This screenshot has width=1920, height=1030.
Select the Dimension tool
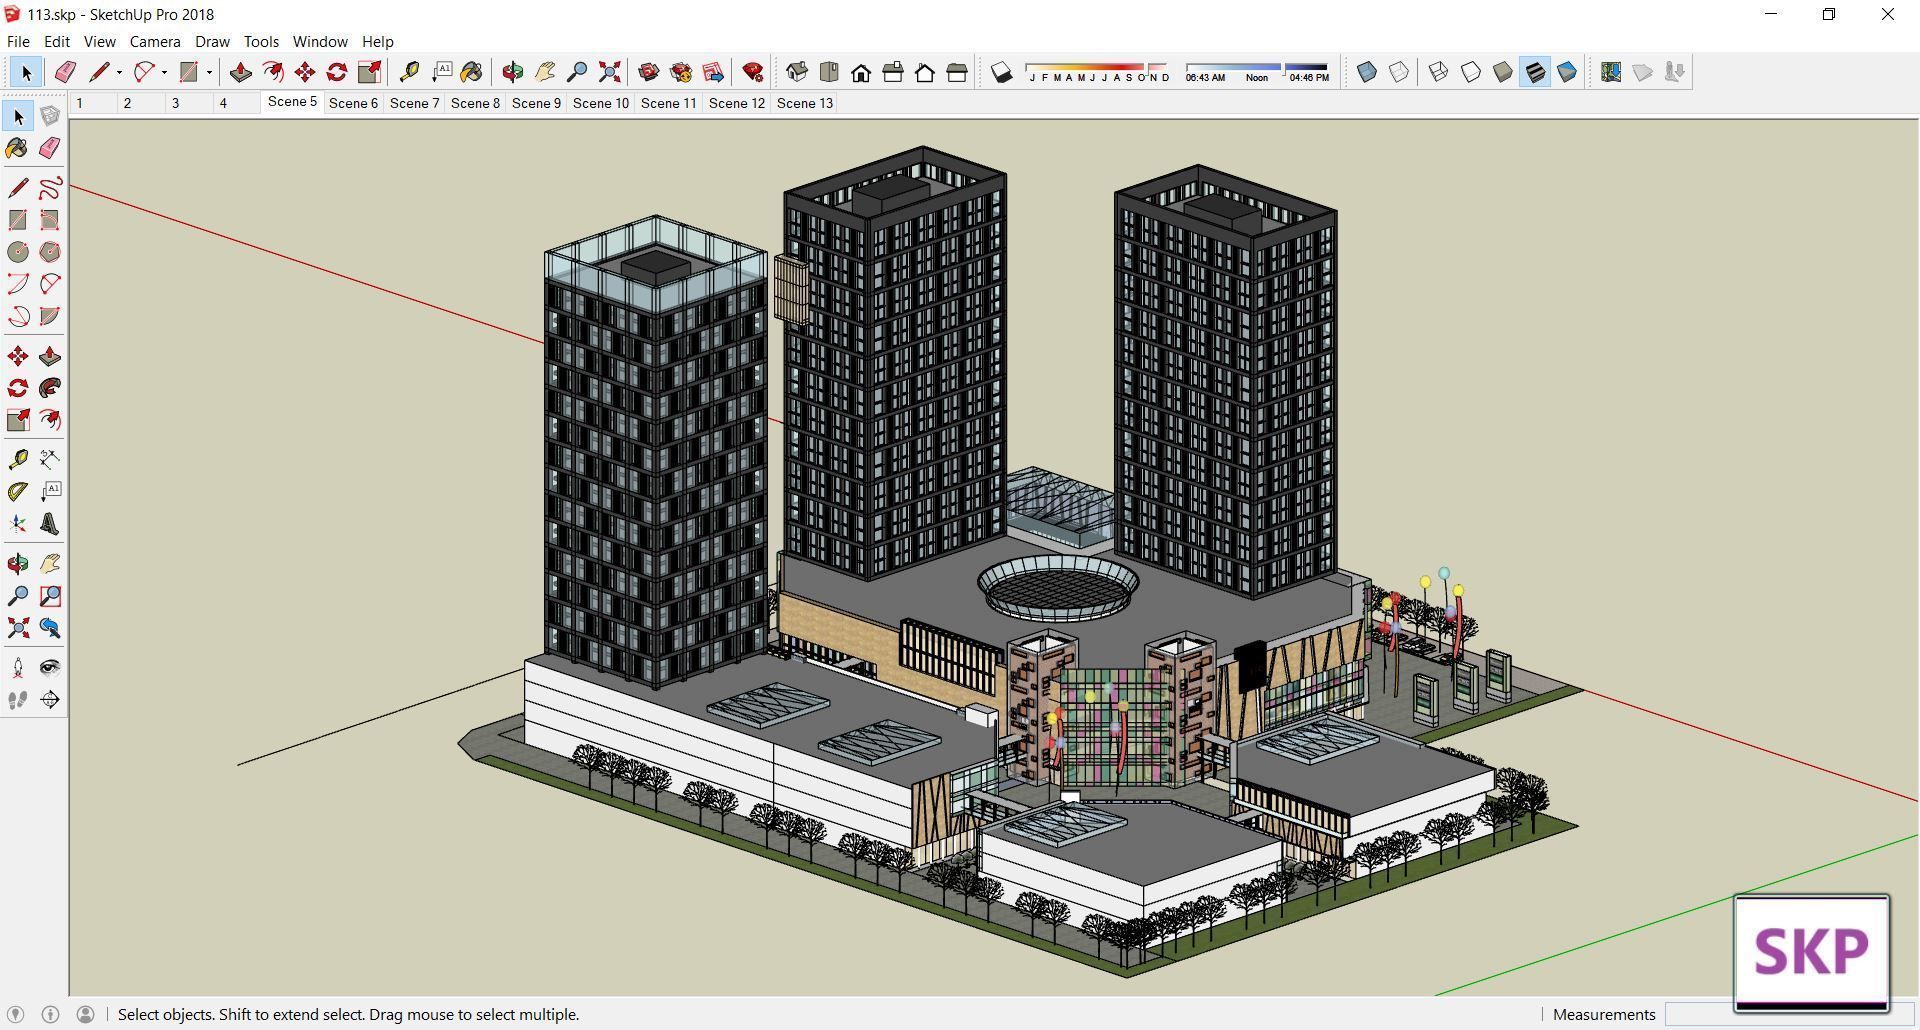point(50,459)
